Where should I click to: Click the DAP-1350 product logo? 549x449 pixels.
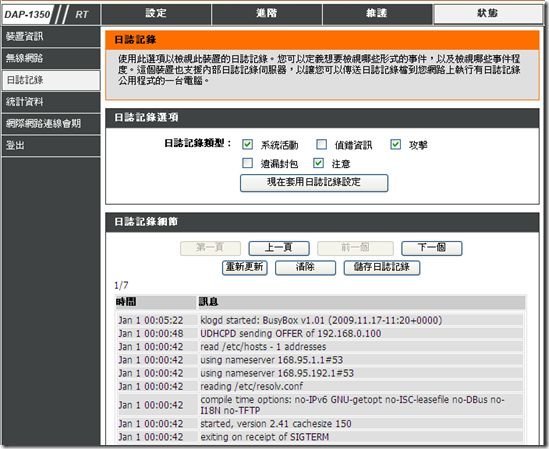27,15
